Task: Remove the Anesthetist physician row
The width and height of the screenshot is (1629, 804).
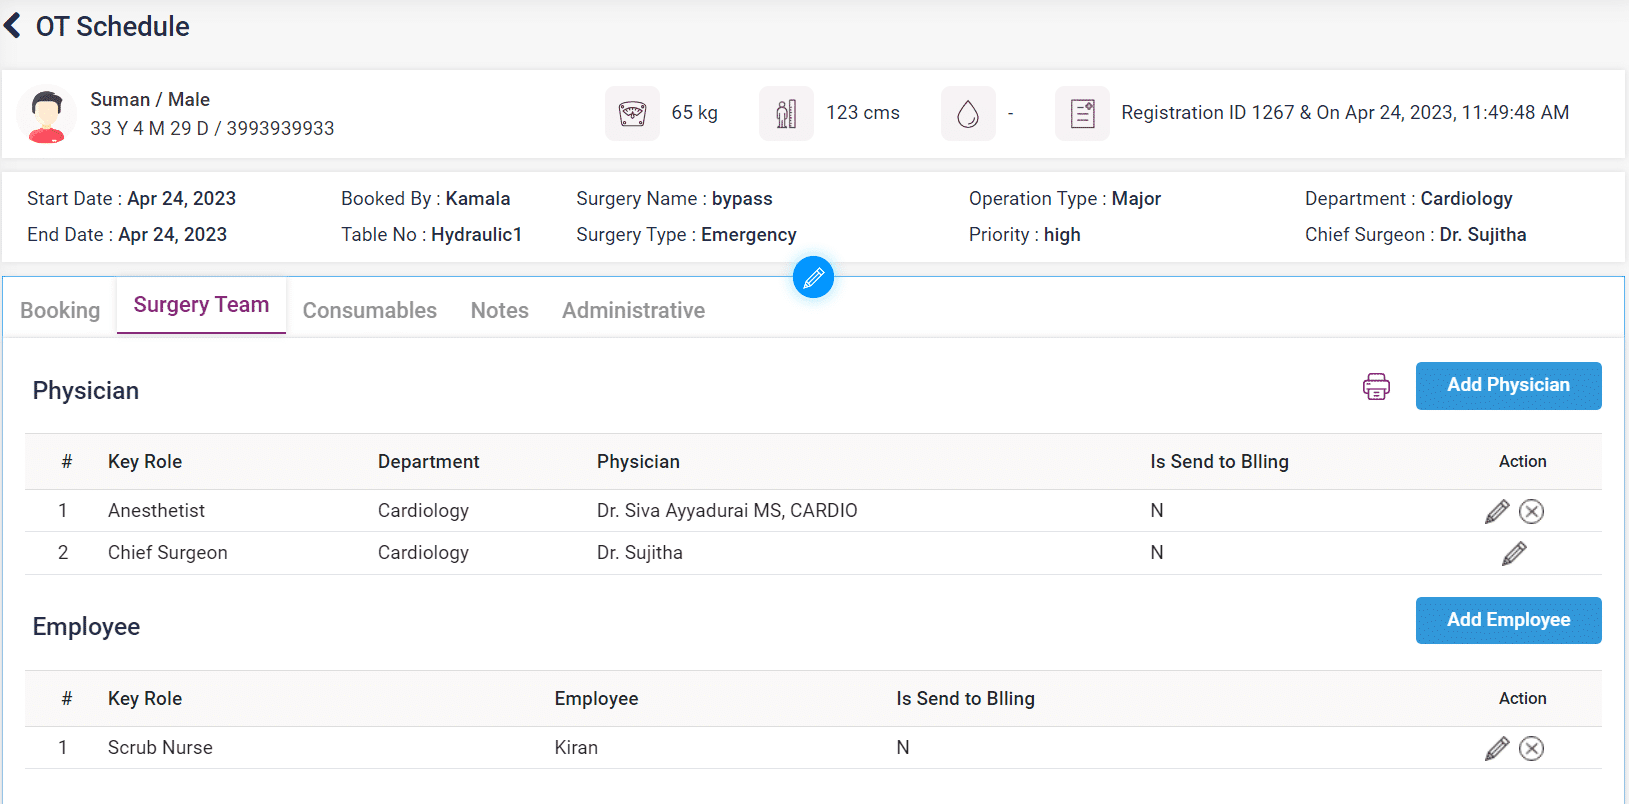Action: (x=1531, y=512)
